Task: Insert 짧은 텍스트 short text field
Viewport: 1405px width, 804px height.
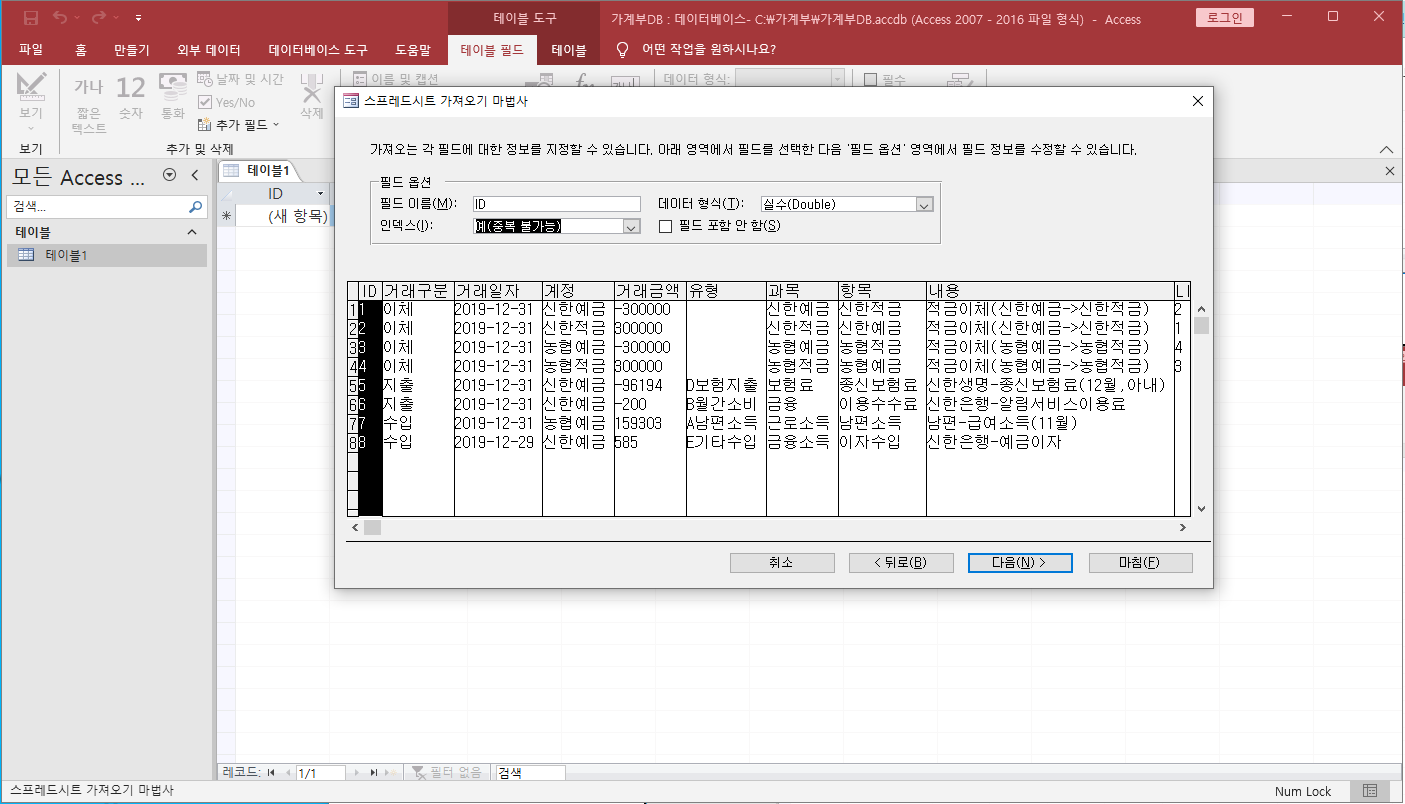Action: [90, 106]
